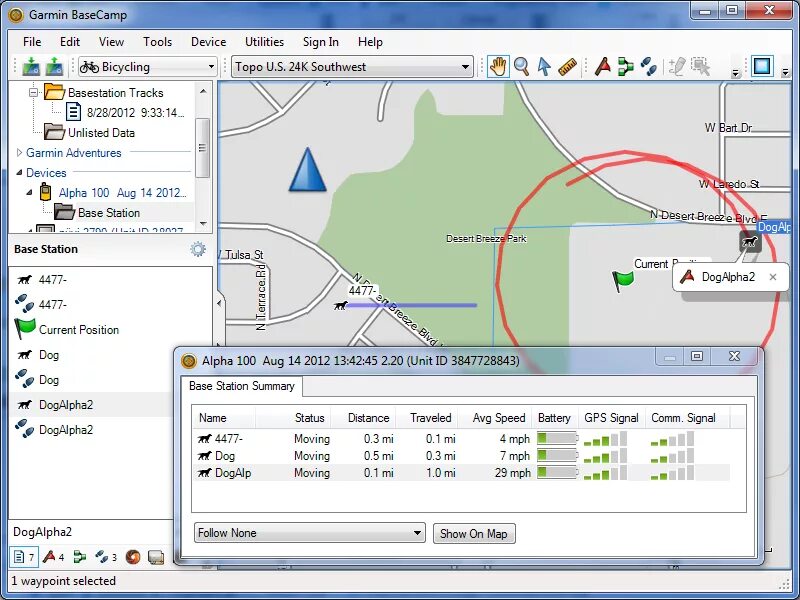Click the Send to Device toolbar icon
This screenshot has width=800, height=600.
[x=31, y=67]
